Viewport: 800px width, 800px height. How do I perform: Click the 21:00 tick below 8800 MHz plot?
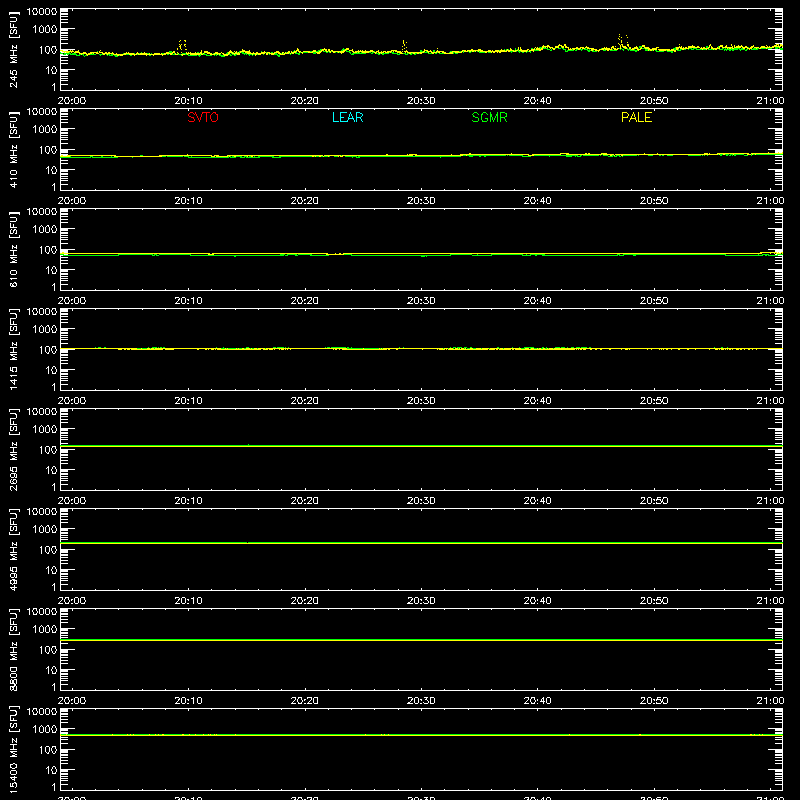[770, 701]
